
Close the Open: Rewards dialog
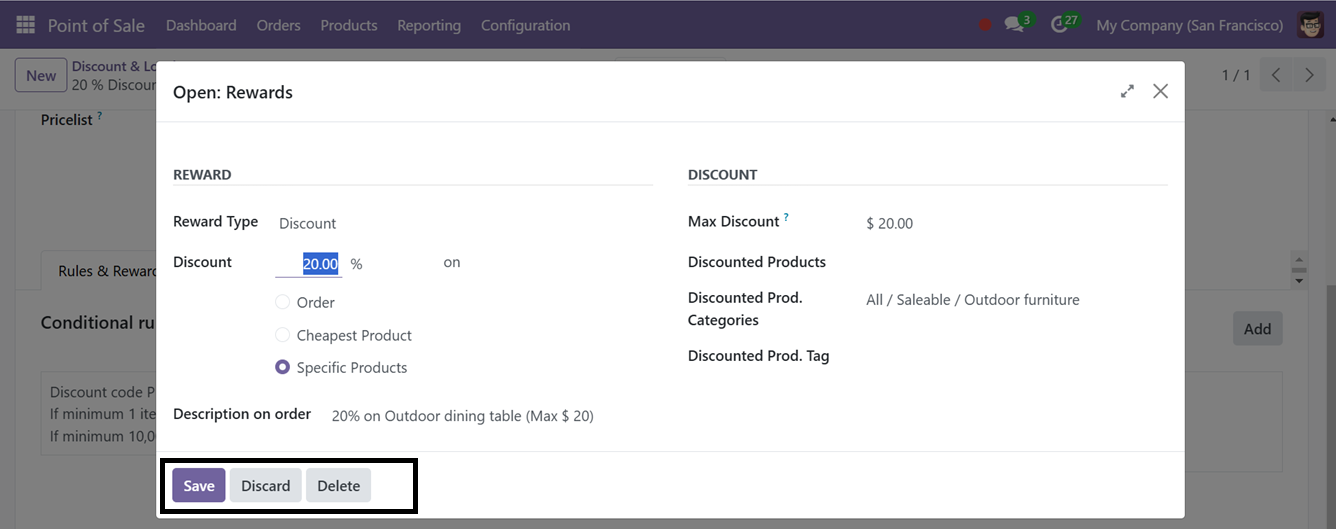coord(1160,91)
